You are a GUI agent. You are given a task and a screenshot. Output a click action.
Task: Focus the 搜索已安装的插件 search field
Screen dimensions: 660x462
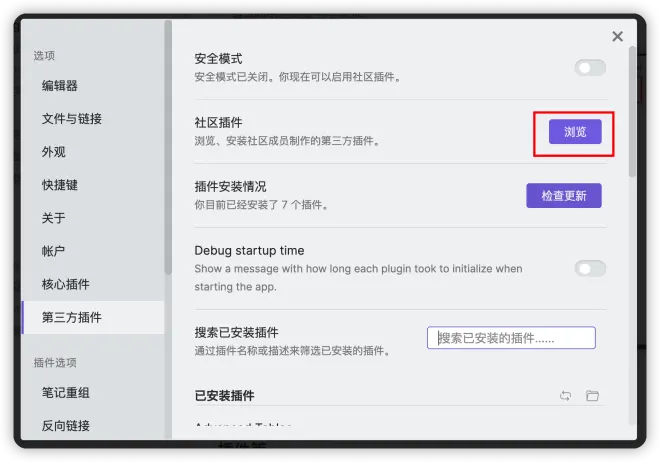coord(511,338)
